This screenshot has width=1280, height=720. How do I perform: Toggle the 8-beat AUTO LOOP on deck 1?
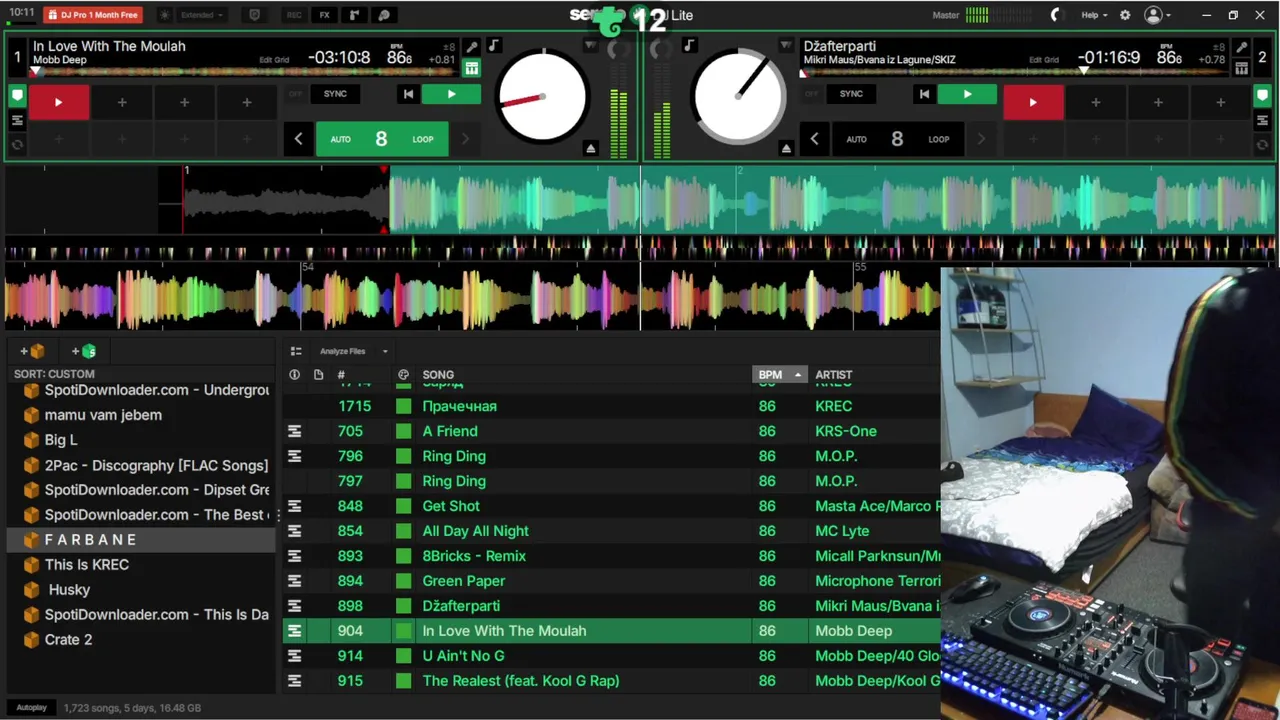tap(381, 139)
